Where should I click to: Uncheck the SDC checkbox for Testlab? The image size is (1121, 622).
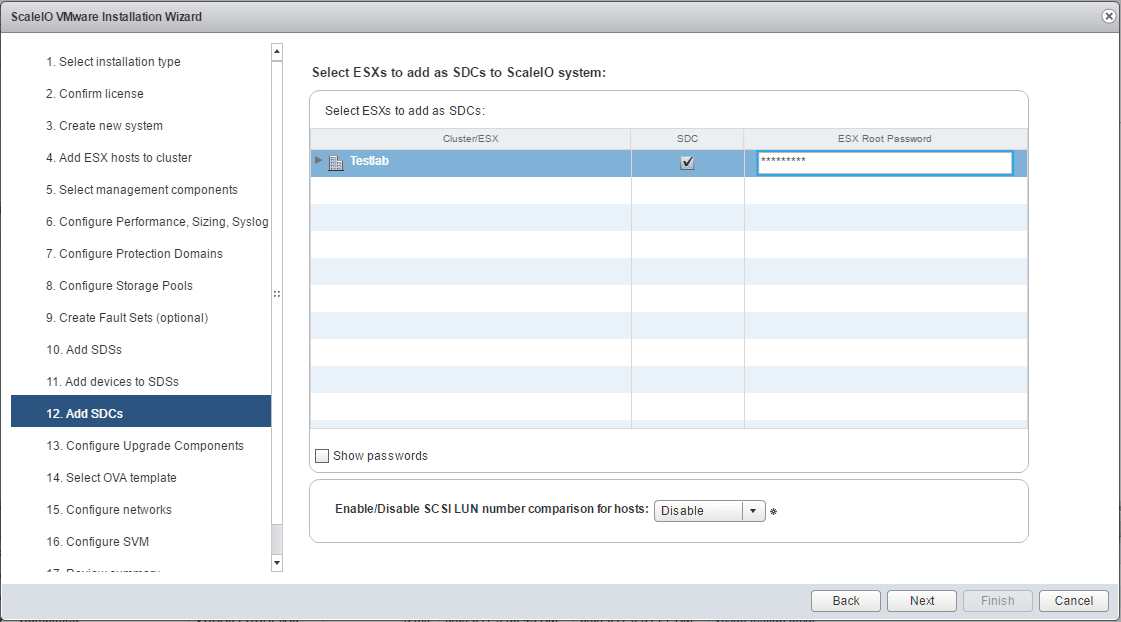pos(687,163)
